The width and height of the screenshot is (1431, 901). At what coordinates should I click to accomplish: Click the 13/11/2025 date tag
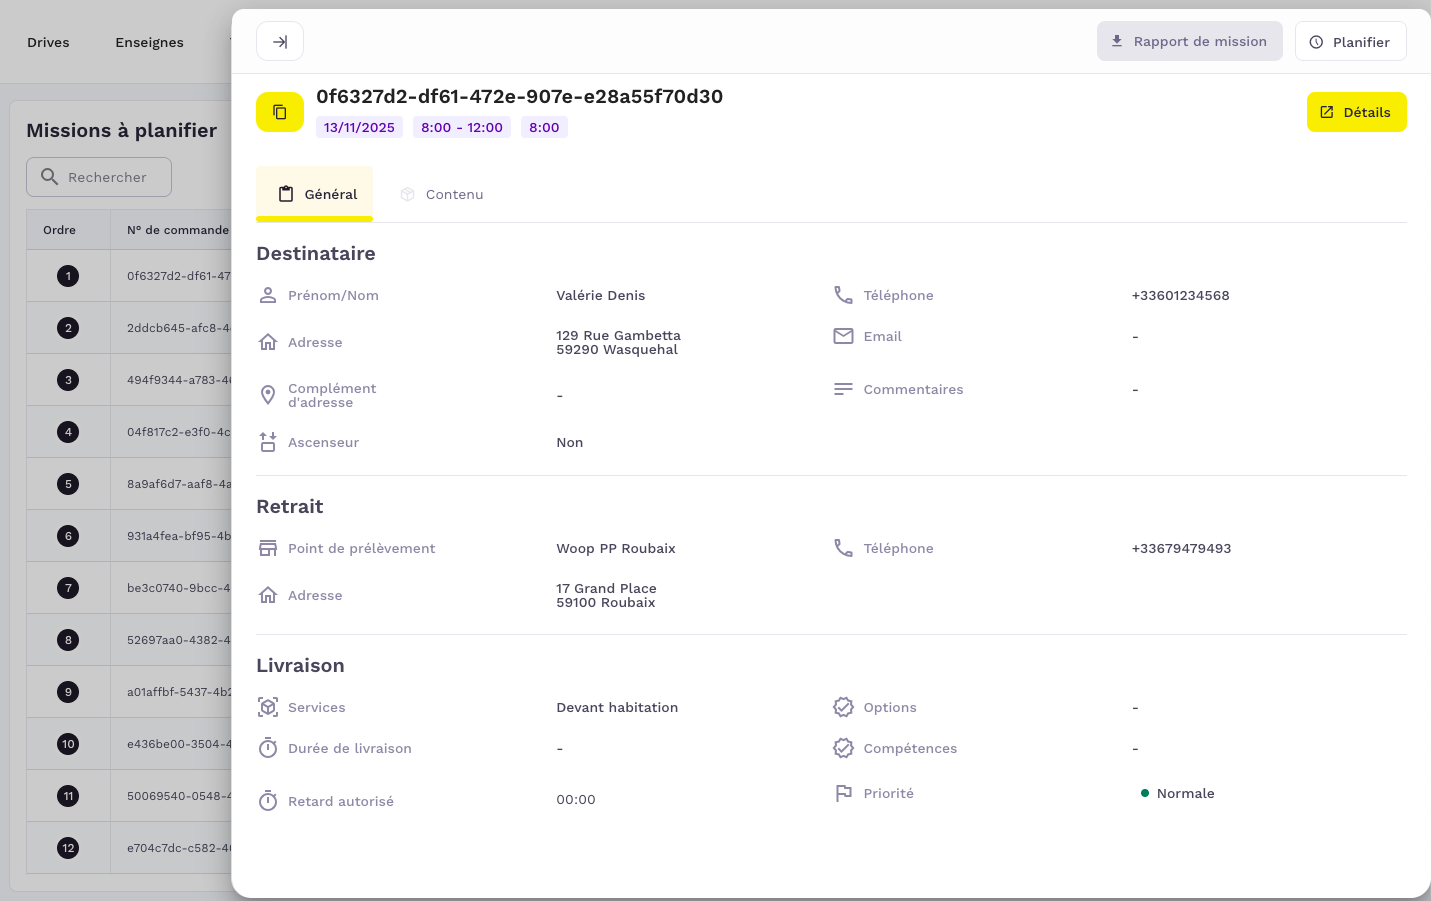tap(359, 127)
